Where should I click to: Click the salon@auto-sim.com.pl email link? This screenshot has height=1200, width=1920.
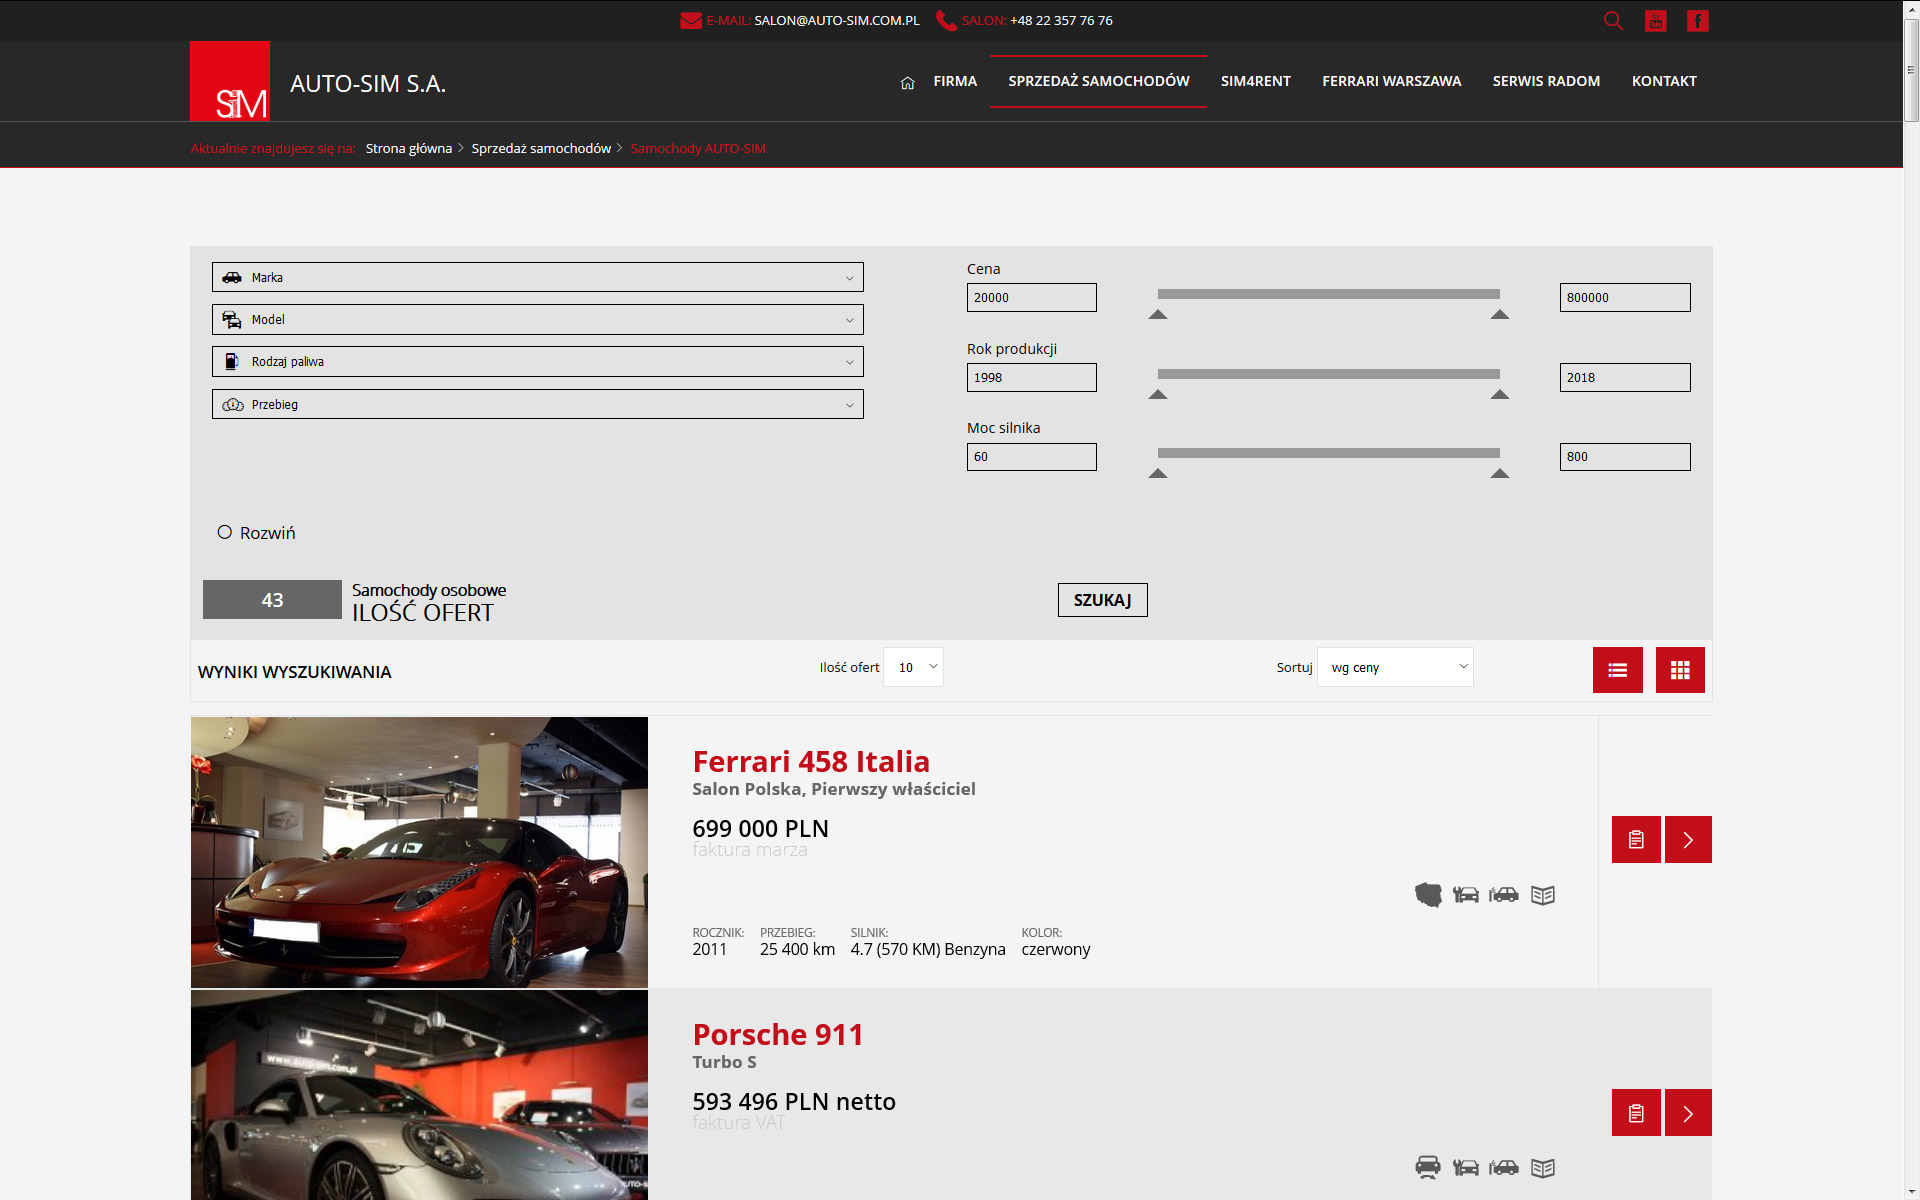837,20
